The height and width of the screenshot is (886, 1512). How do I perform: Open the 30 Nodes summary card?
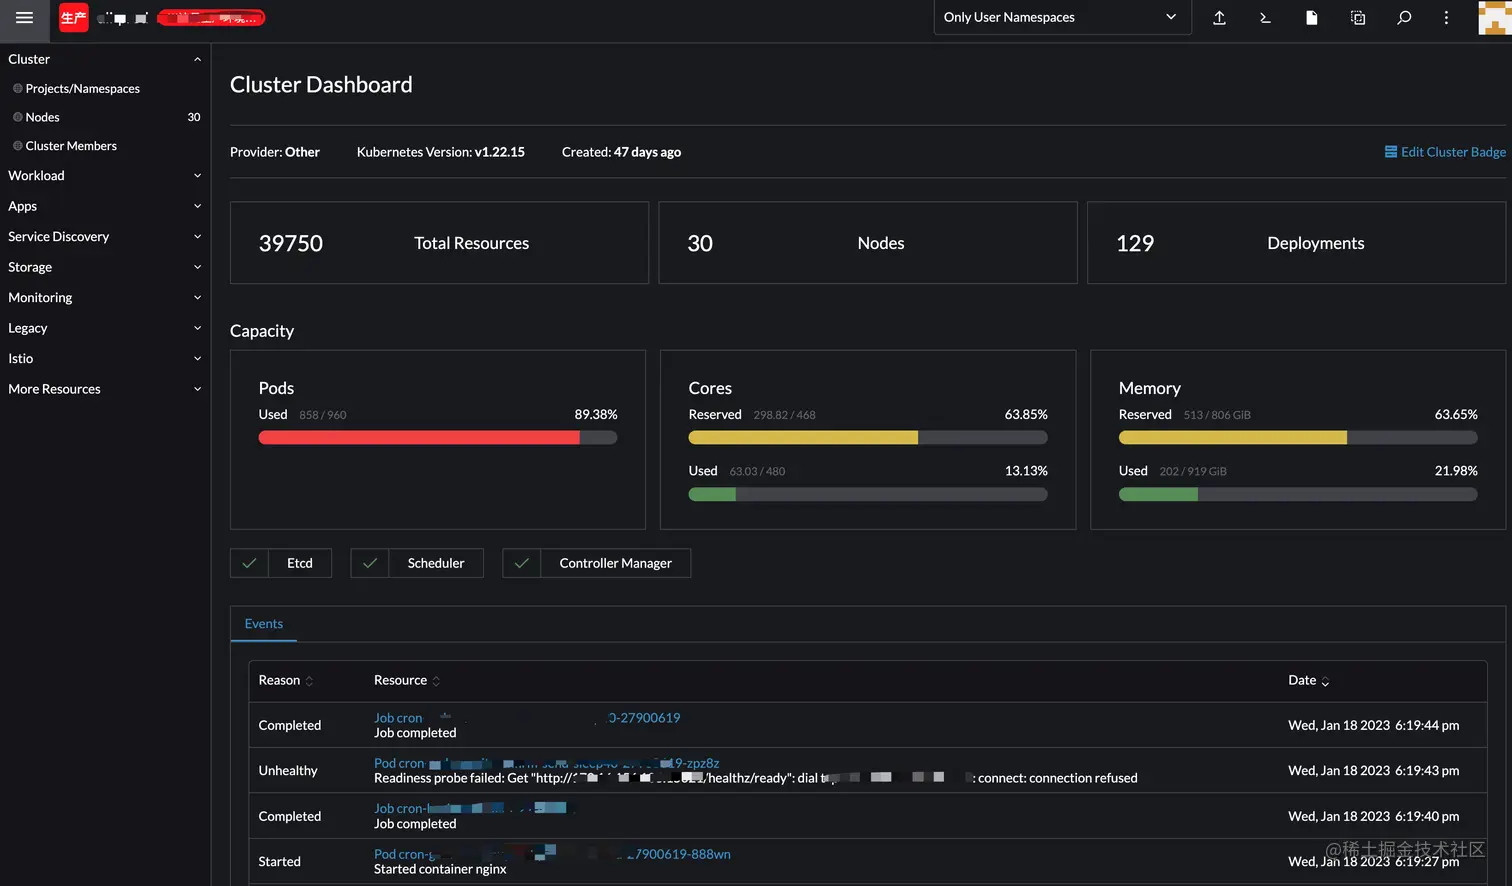(x=868, y=243)
